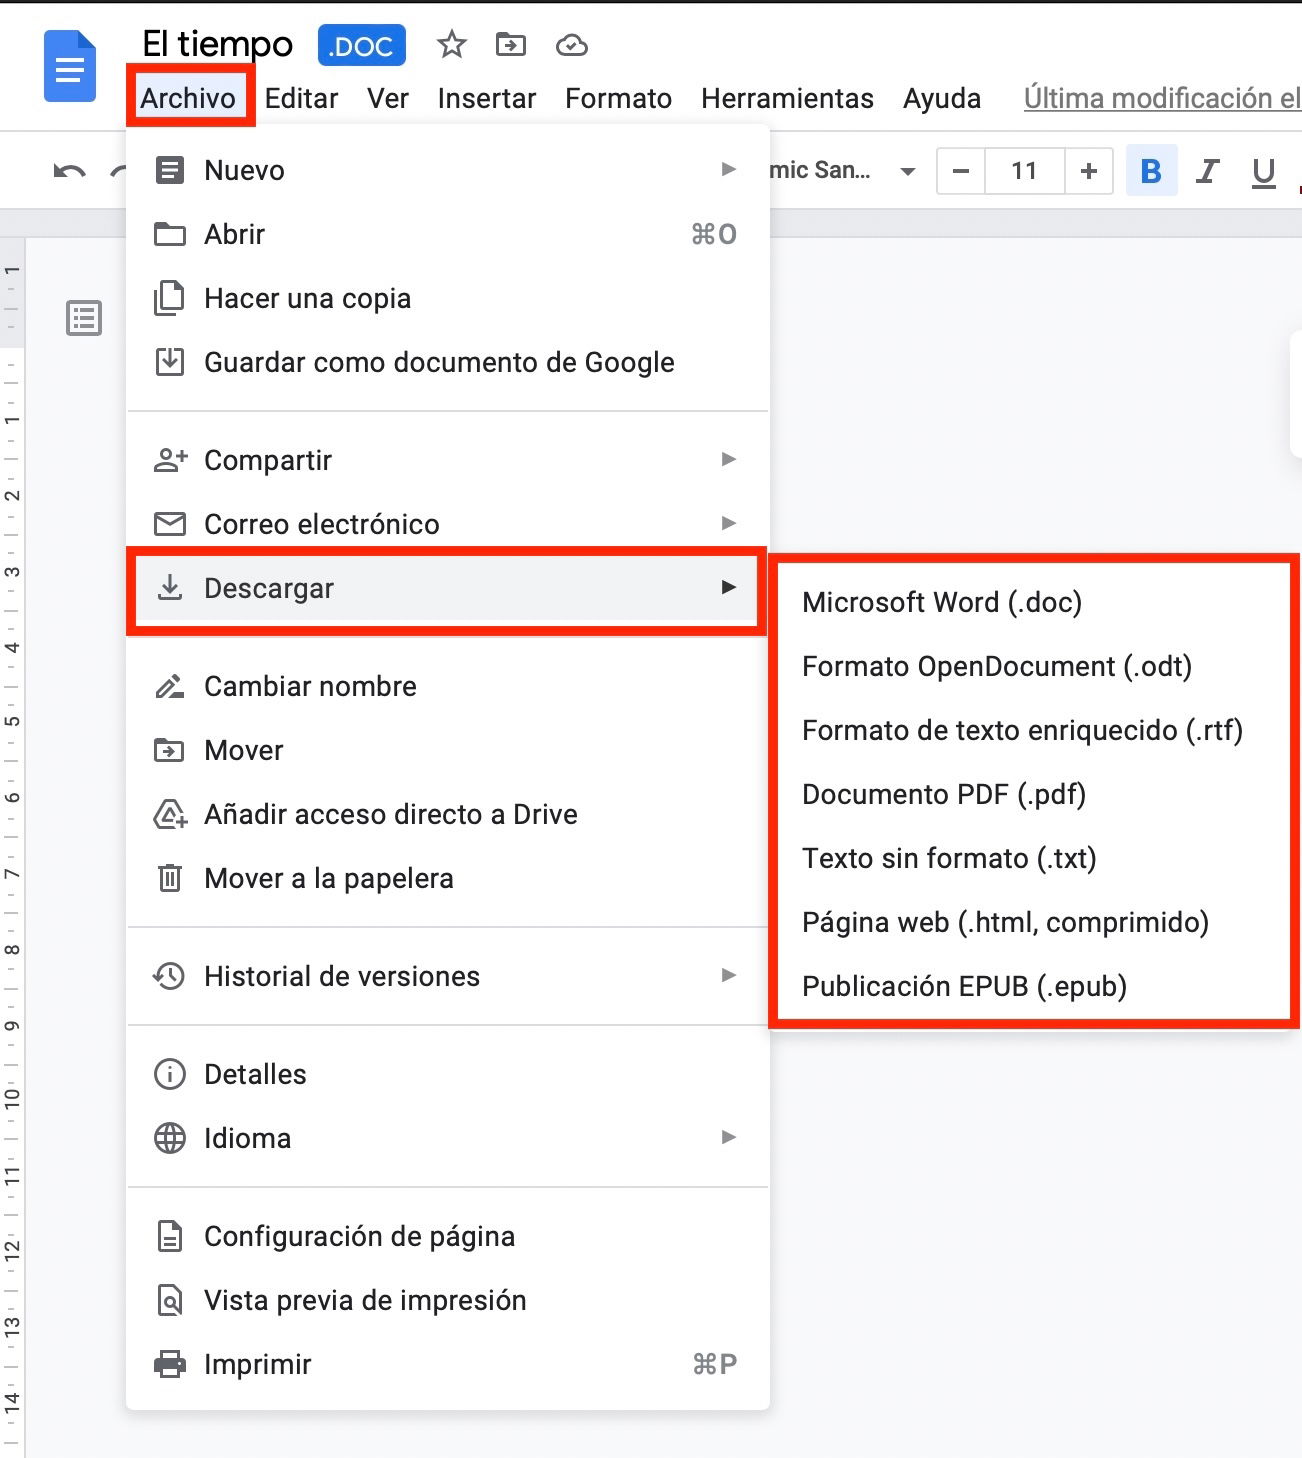
Task: Expand Historial de versiones submenu
Action: [x=448, y=976]
